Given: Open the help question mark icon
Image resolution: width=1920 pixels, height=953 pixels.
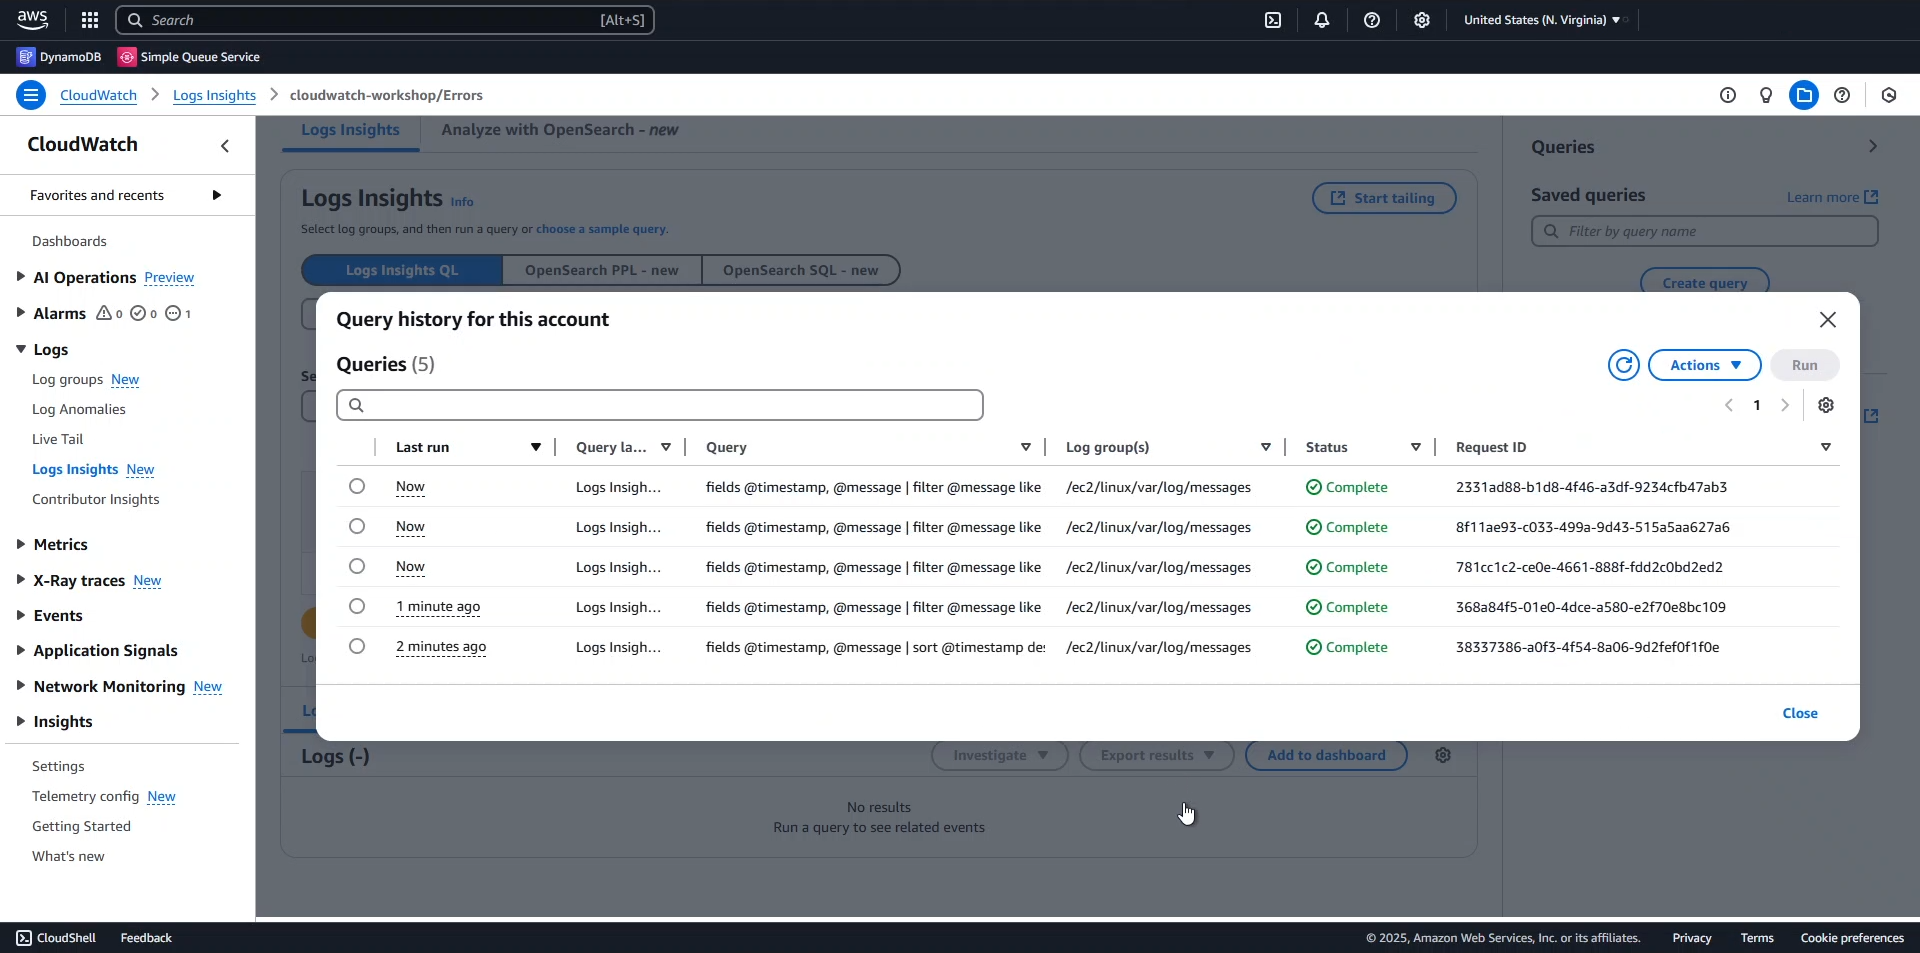Looking at the screenshot, I should (x=1843, y=95).
